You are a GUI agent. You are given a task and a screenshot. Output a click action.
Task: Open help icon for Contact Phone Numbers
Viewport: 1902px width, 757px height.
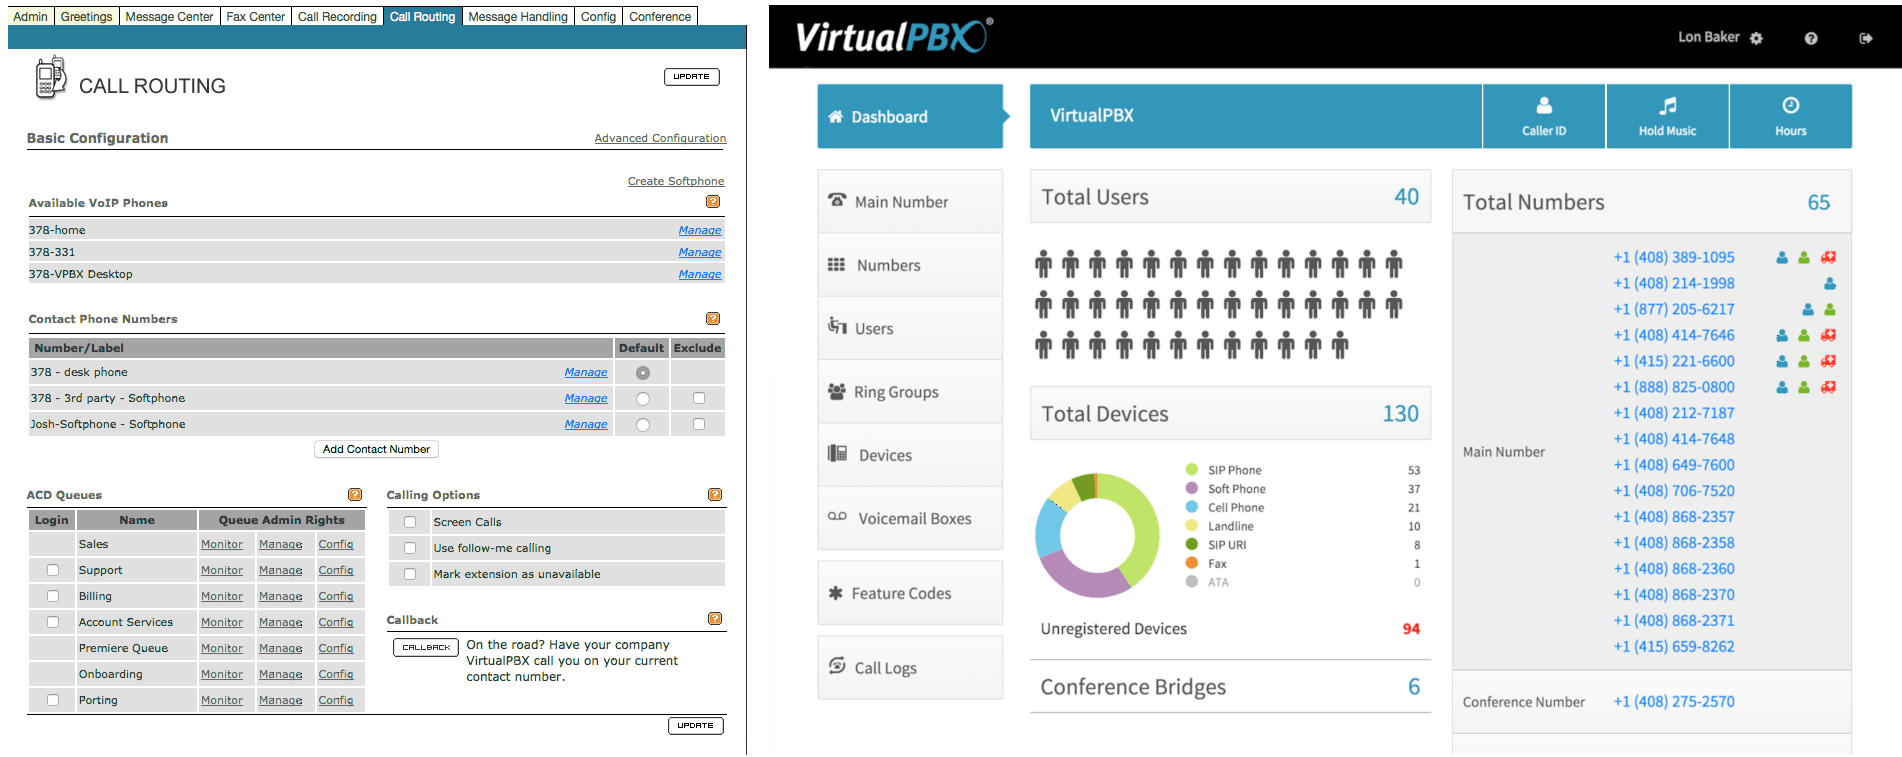[x=713, y=319]
